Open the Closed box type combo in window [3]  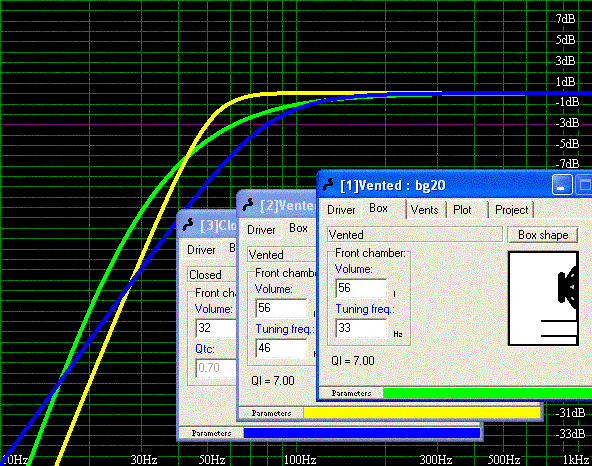pos(212,275)
